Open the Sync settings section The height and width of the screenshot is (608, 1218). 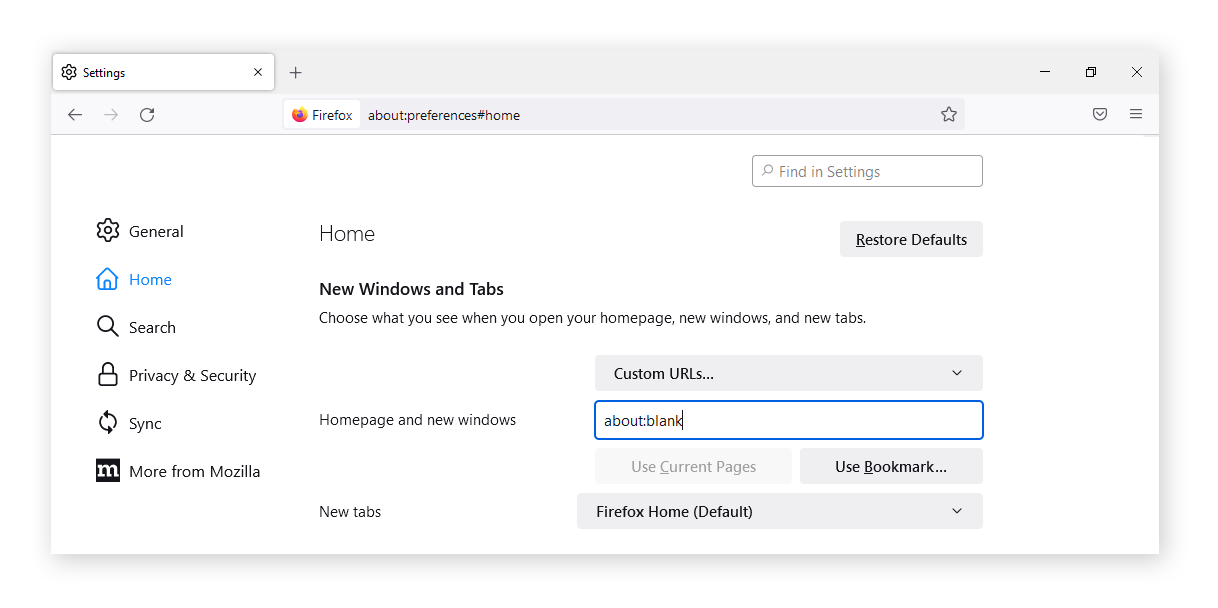[145, 423]
